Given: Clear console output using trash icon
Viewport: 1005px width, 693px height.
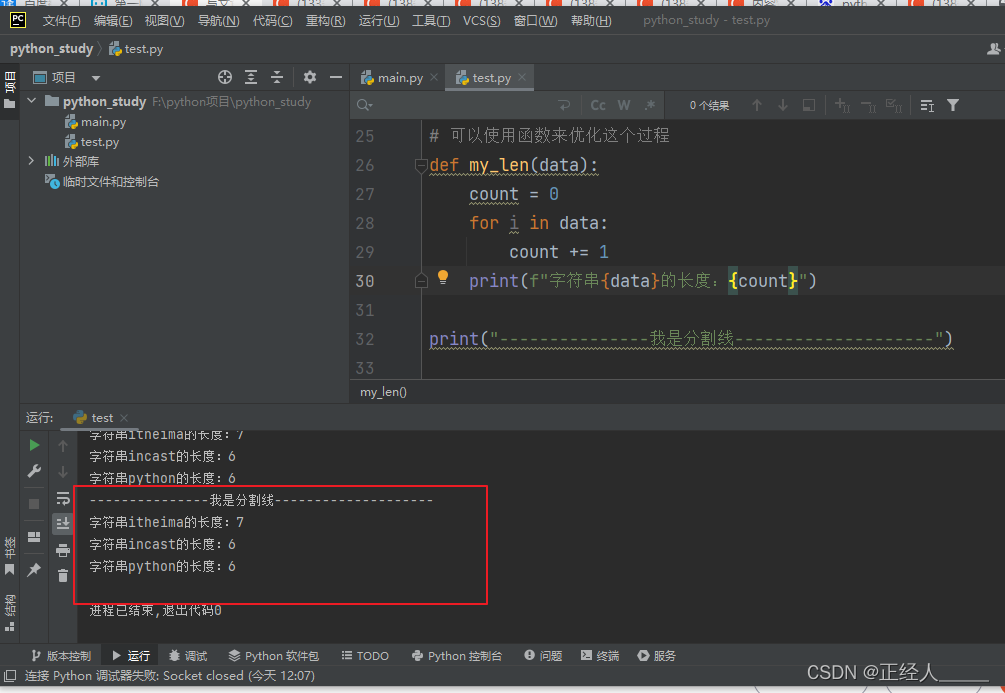Looking at the screenshot, I should [x=62, y=575].
